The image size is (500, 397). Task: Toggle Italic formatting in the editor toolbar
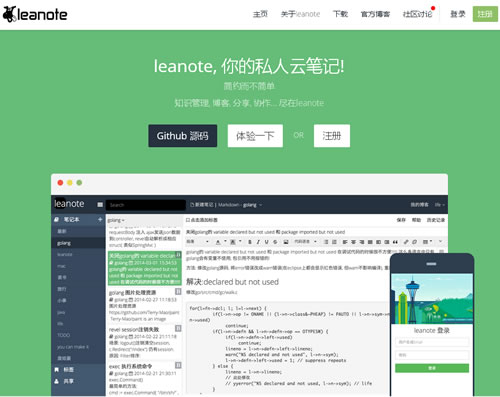pos(258,242)
